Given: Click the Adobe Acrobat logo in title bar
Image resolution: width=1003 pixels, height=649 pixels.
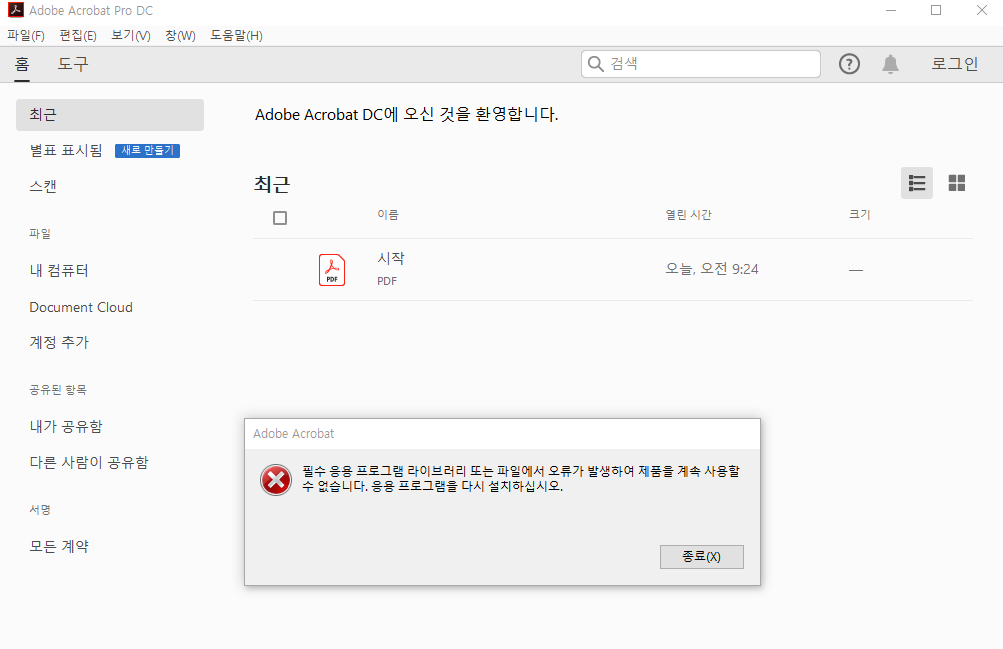Looking at the screenshot, I should (15, 10).
